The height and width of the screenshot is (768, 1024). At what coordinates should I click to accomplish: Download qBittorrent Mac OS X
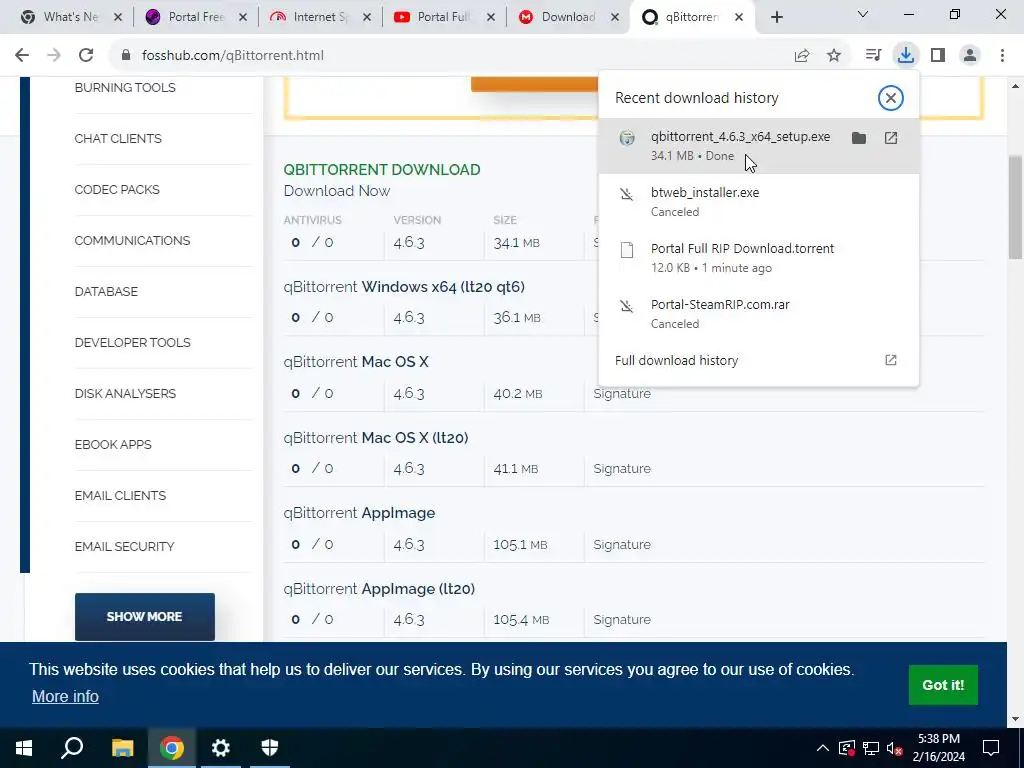coord(356,362)
